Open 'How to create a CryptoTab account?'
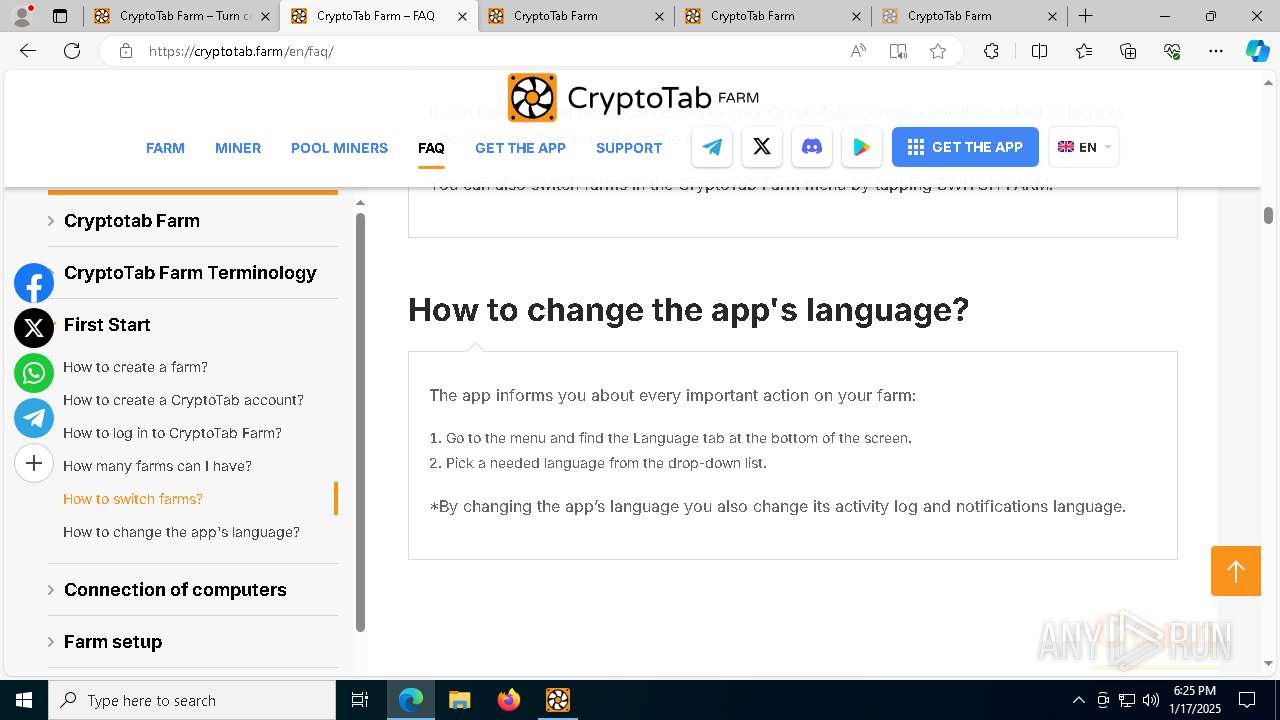The image size is (1280, 720). click(183, 400)
